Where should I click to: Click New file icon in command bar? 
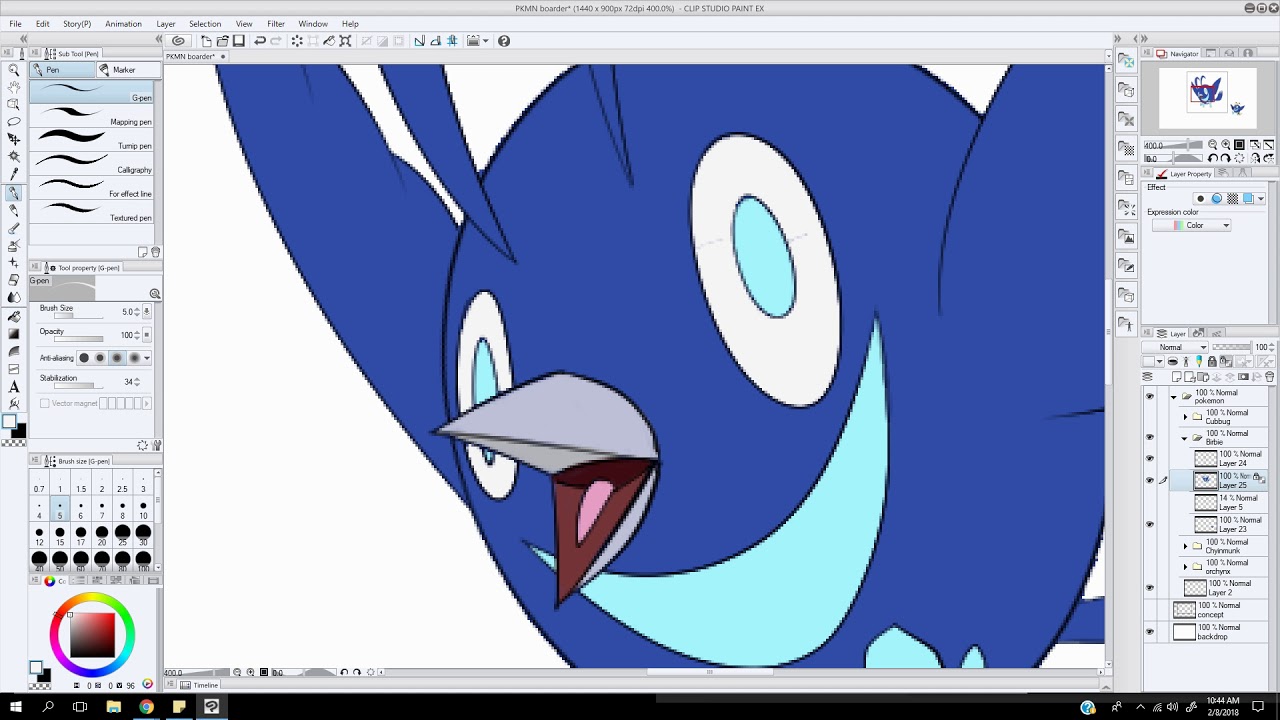point(206,41)
